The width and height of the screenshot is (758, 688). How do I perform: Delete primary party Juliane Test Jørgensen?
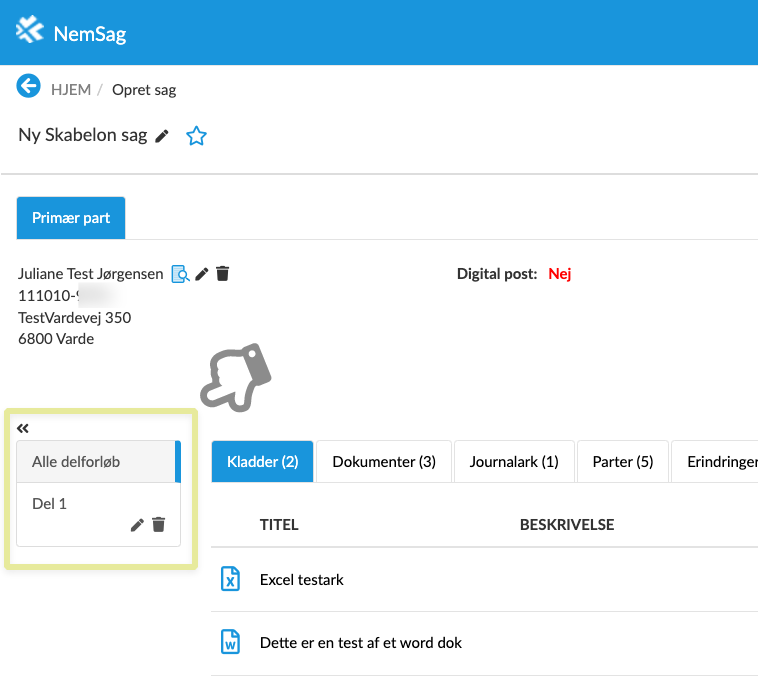point(222,274)
